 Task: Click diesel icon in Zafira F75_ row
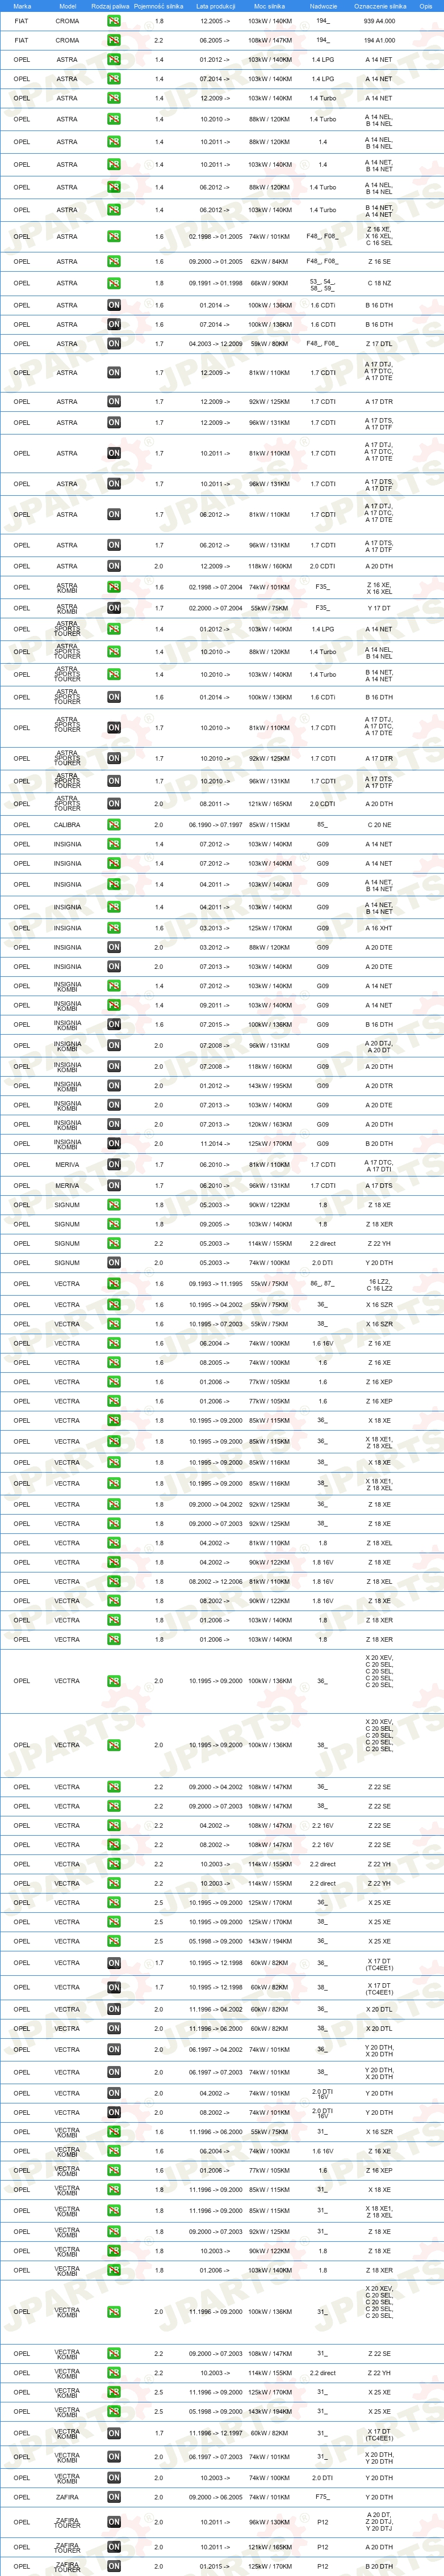tap(114, 2497)
